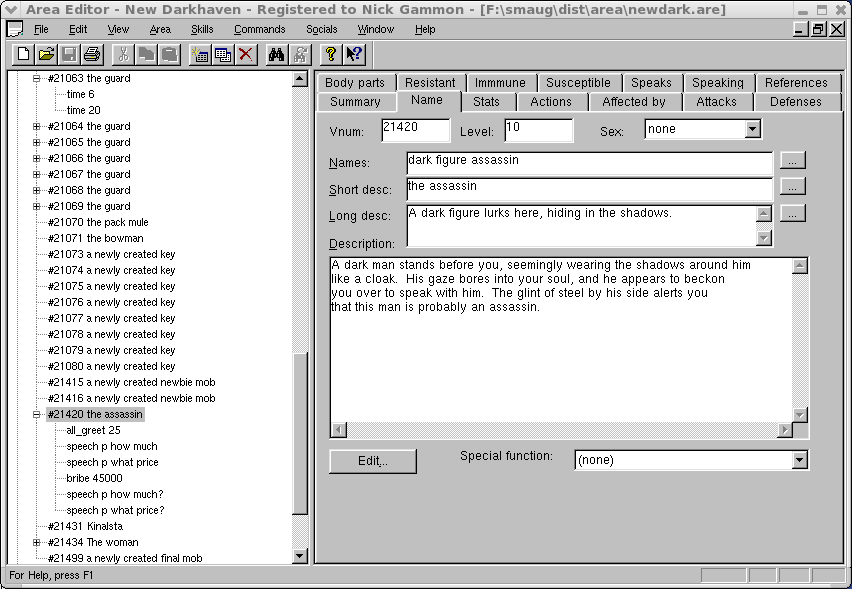Click the yellow question mark Help icon

[x=330, y=54]
